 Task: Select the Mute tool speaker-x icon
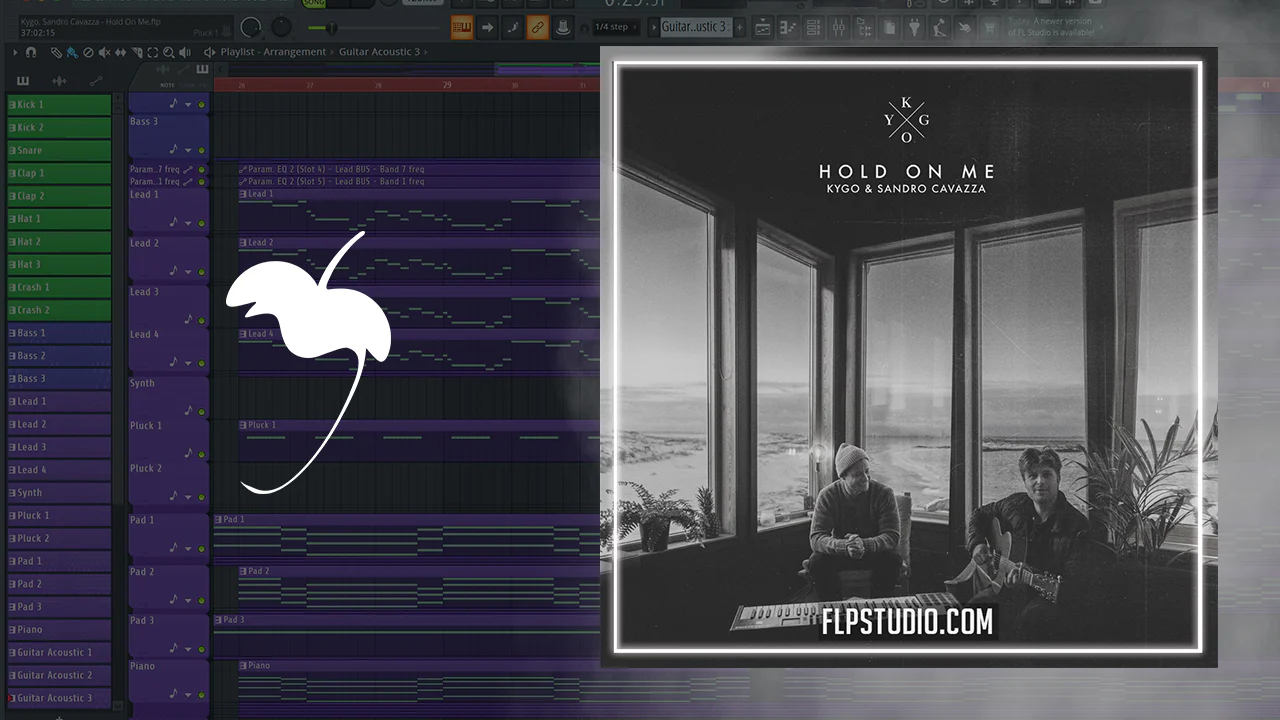[x=104, y=52]
